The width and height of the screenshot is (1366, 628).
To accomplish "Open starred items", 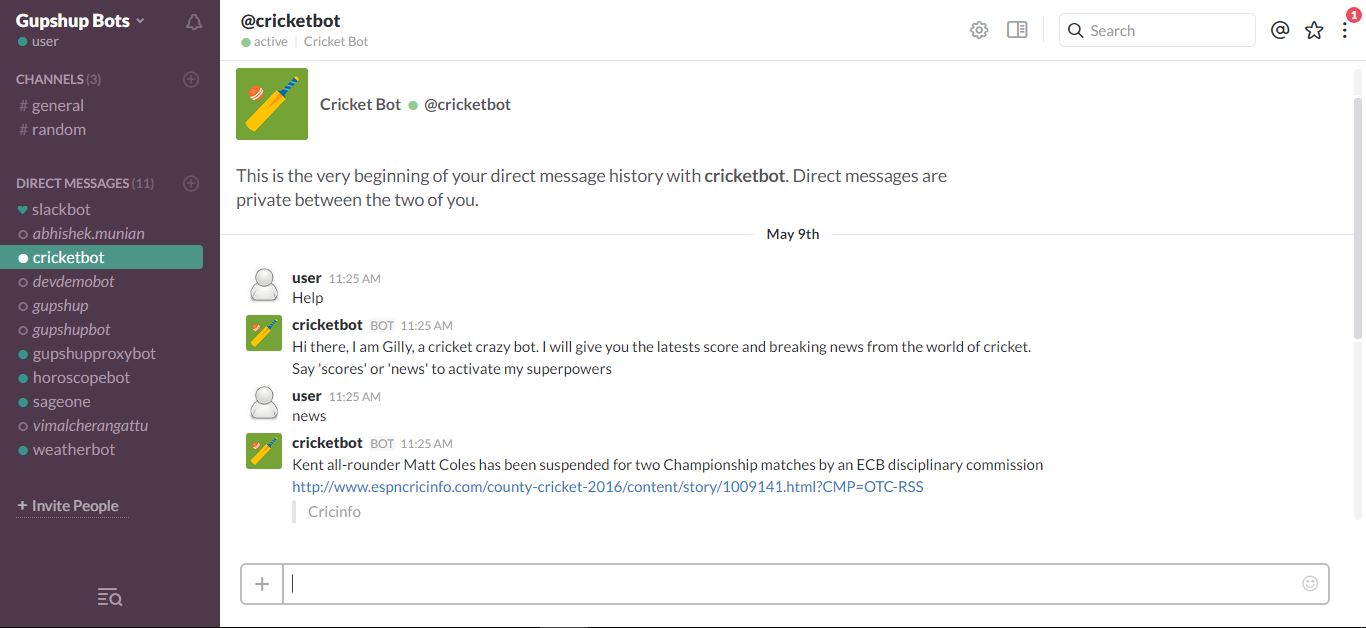I will click(x=1314, y=30).
